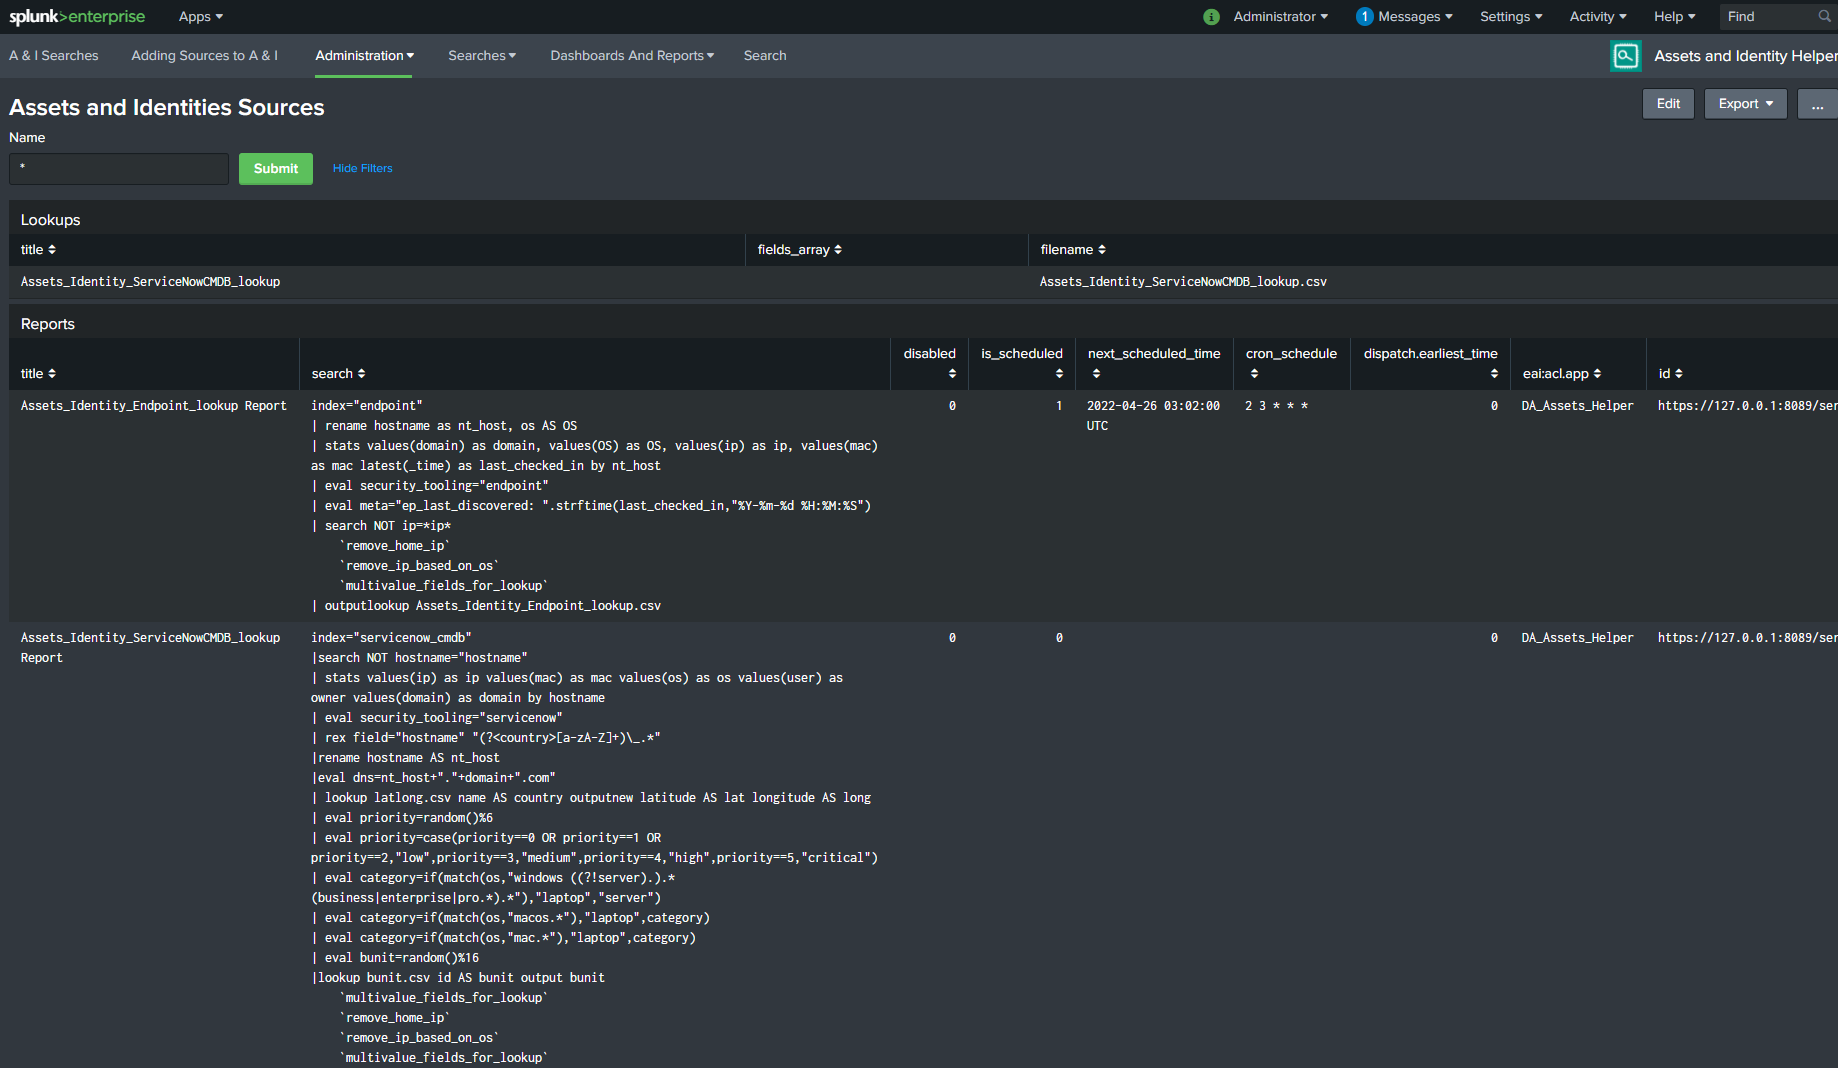
Task: Open the Administrator user menu
Action: pos(1280,17)
